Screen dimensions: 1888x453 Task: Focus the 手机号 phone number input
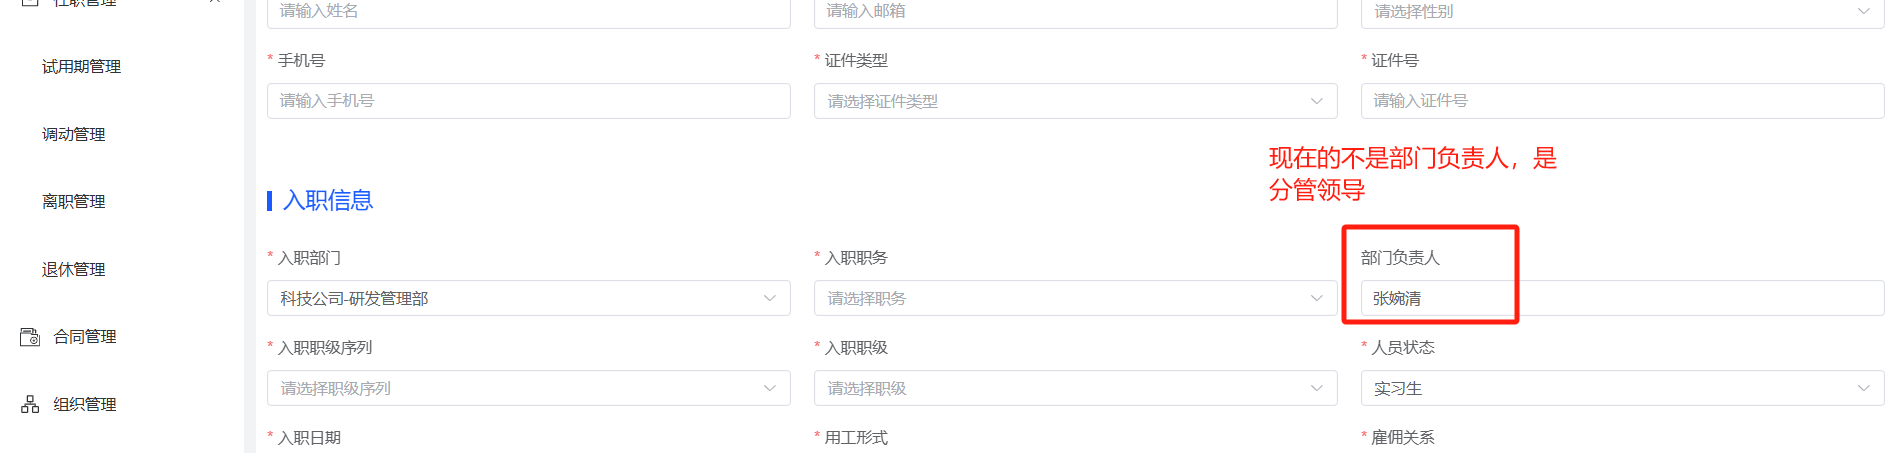528,101
